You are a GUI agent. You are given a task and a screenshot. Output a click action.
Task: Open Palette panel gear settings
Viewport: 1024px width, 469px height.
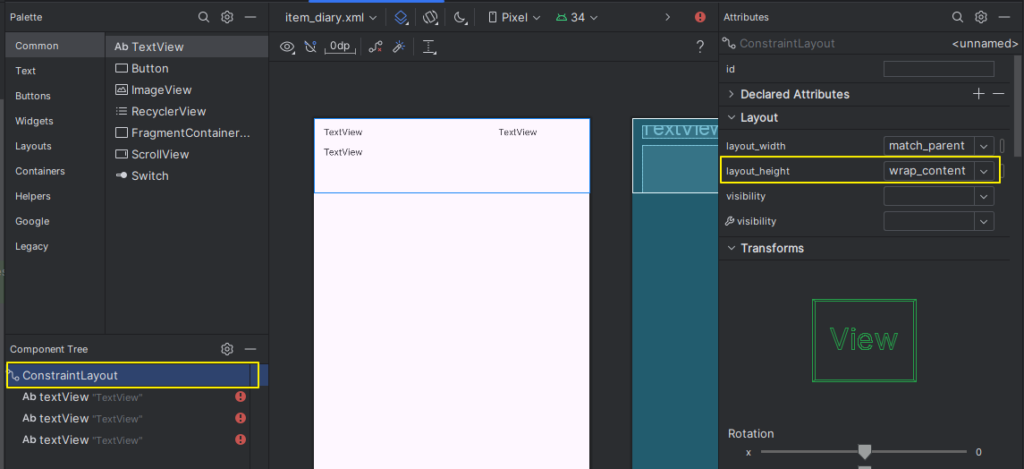(x=227, y=17)
